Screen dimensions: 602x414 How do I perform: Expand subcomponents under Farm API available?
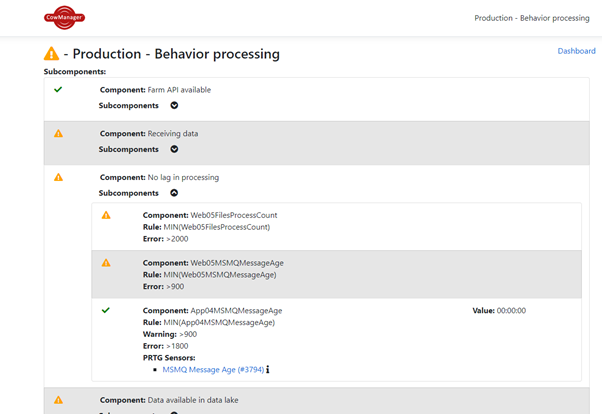174,105
